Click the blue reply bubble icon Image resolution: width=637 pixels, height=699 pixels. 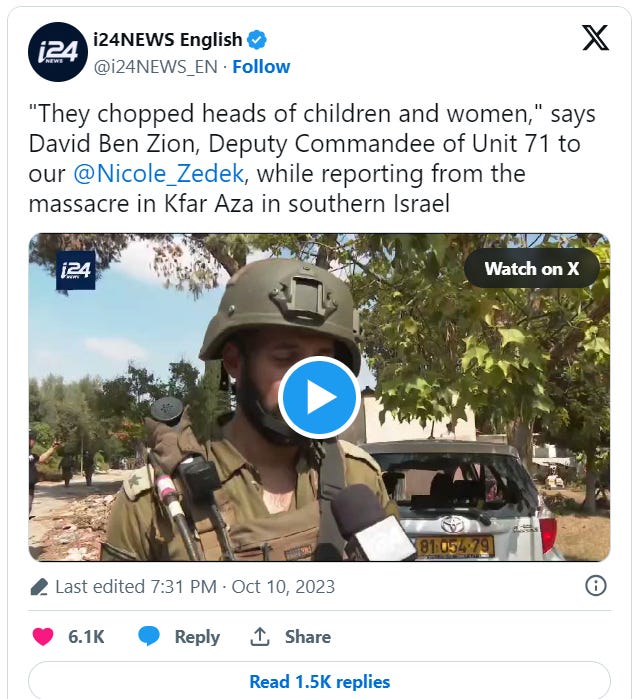tap(149, 636)
